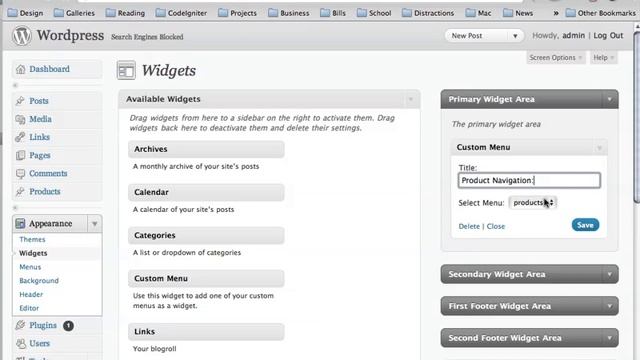The width and height of the screenshot is (640, 360).
Task: Open the New Post dropdown arrow
Action: [x=515, y=36]
